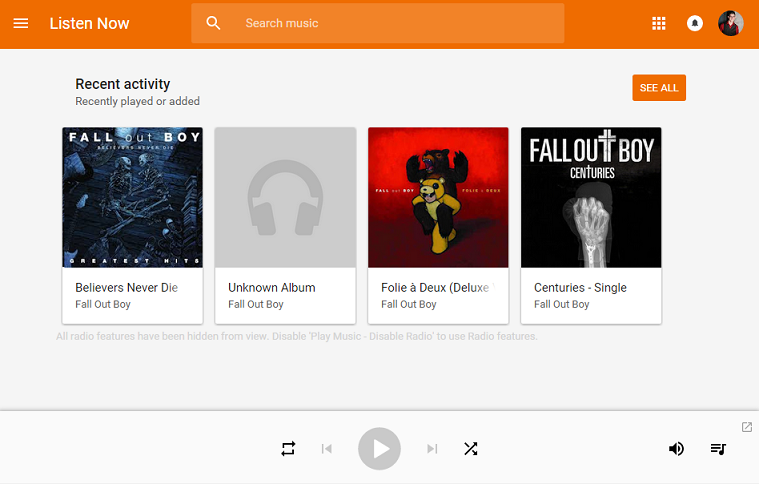Screen dimensions: 759x484
Task: Open the notifications bell
Action: click(x=695, y=23)
